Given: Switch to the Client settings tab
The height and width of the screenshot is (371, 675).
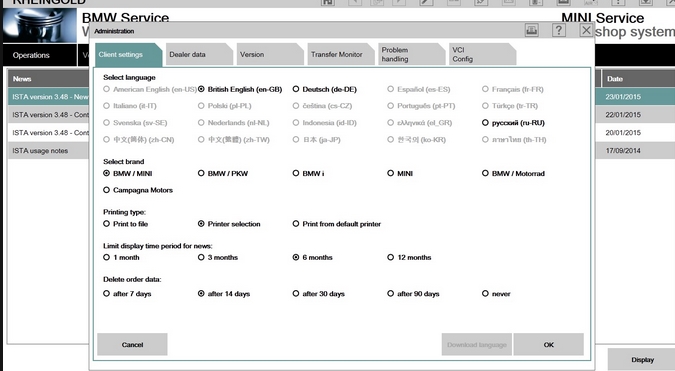Looking at the screenshot, I should point(128,55).
